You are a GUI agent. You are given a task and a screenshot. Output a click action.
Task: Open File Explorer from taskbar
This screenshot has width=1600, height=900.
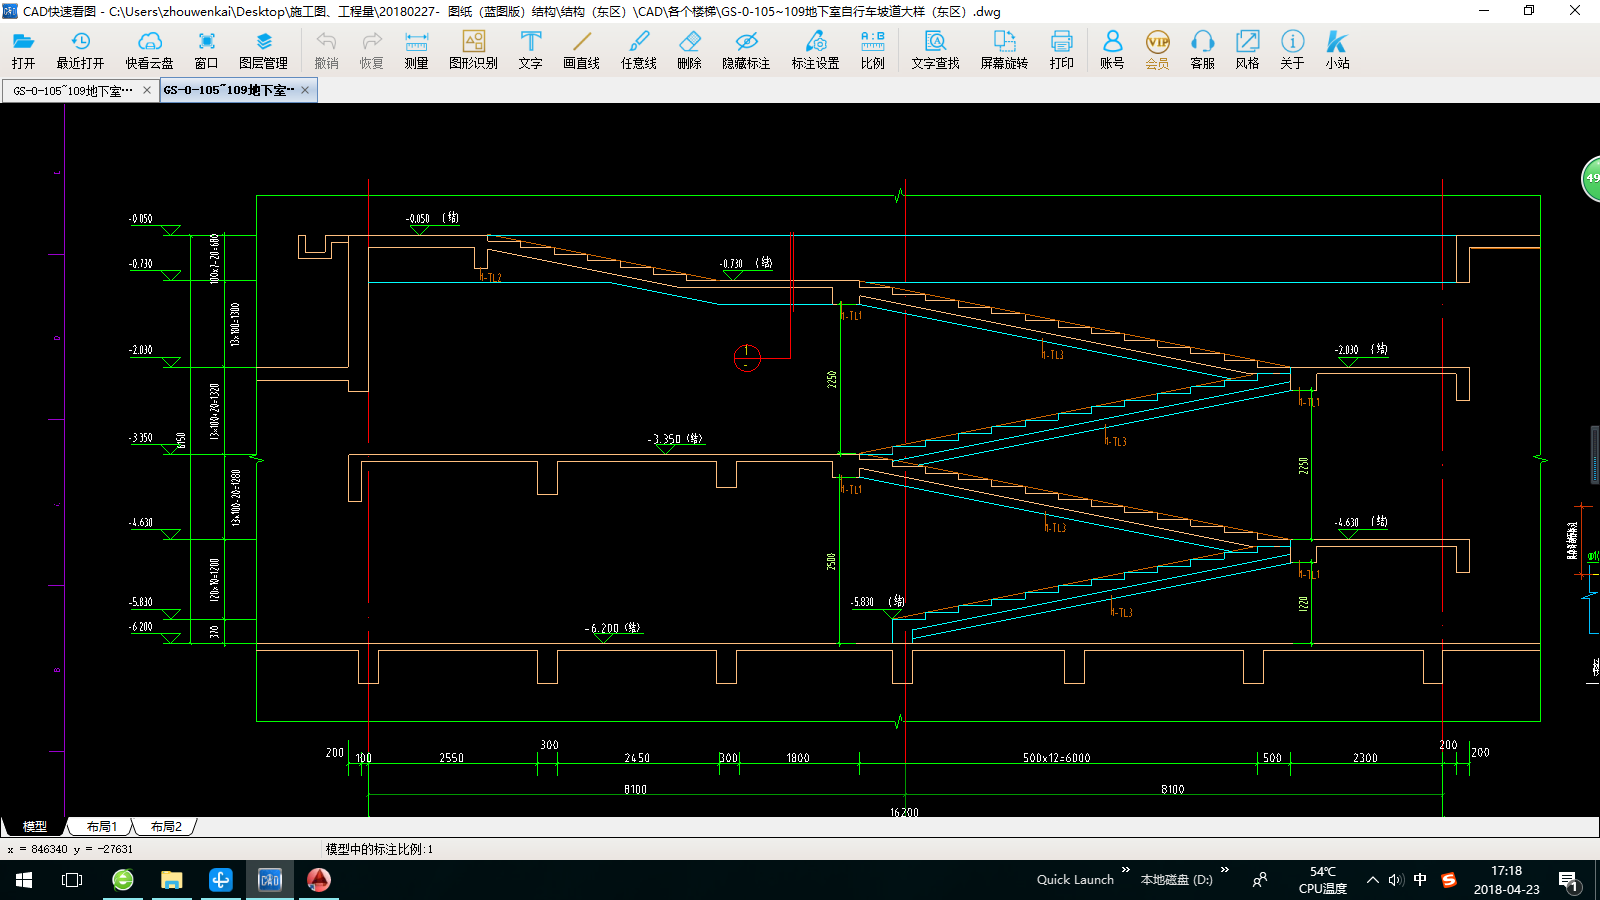[x=172, y=880]
